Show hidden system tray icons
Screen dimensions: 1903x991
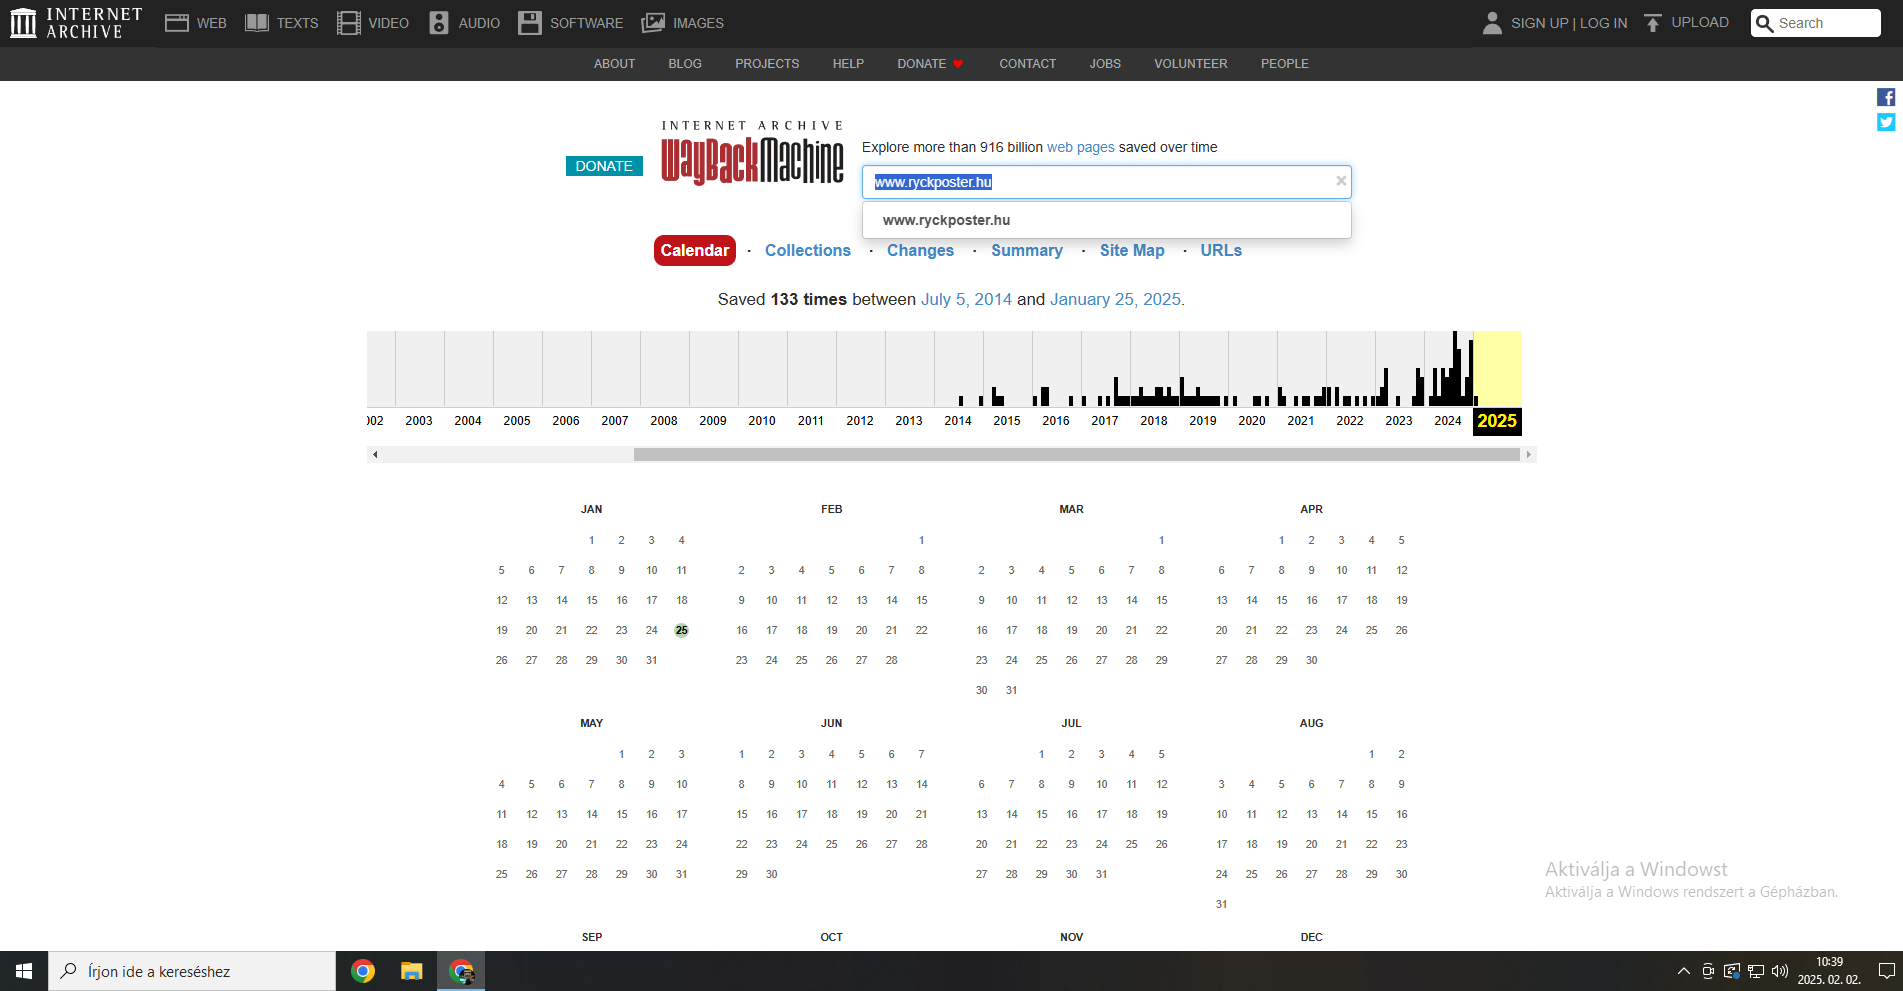(1684, 971)
